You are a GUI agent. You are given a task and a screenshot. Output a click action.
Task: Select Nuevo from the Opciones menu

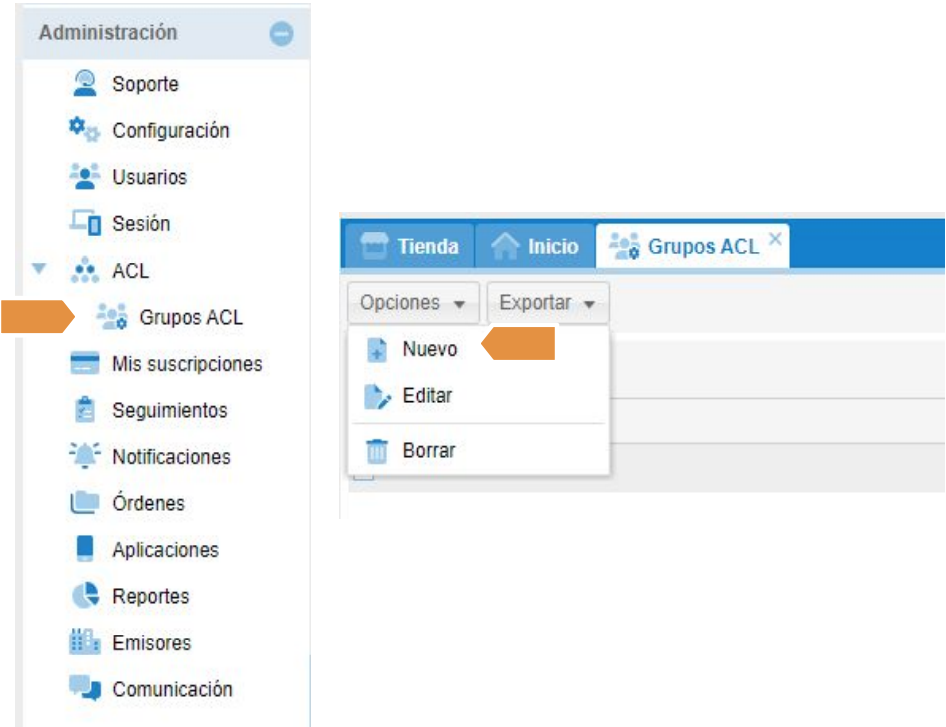(x=429, y=349)
